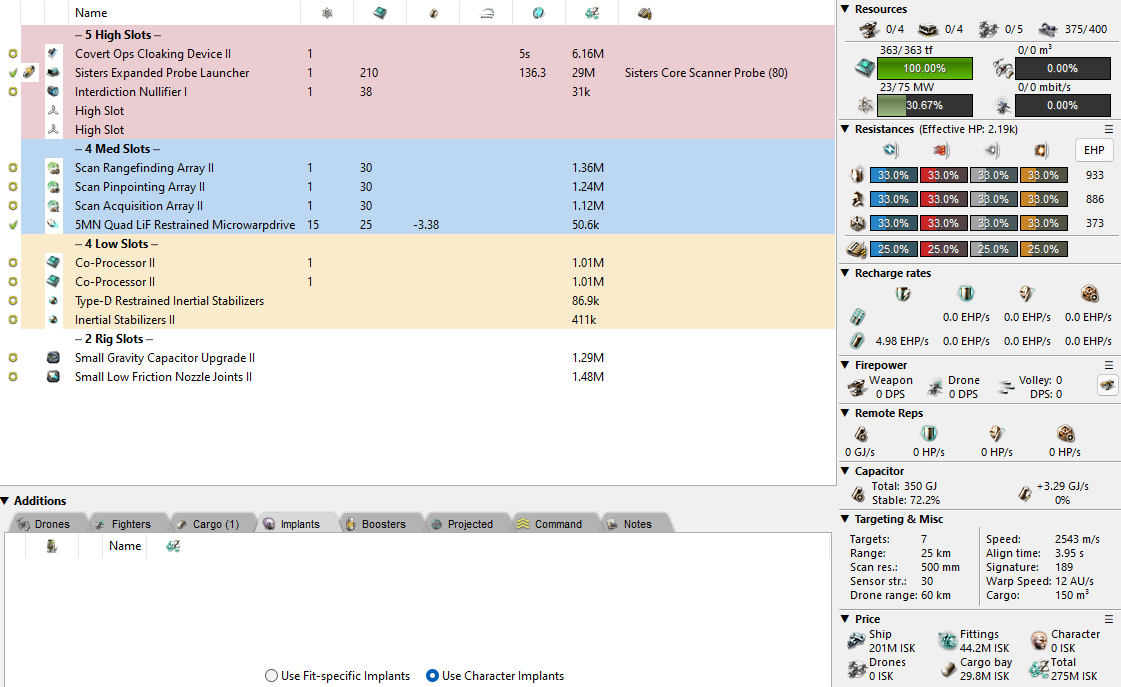Click the weapon DPS reload toggle icon in Firepower
Image resolution: width=1121 pixels, height=687 pixels.
click(1107, 385)
